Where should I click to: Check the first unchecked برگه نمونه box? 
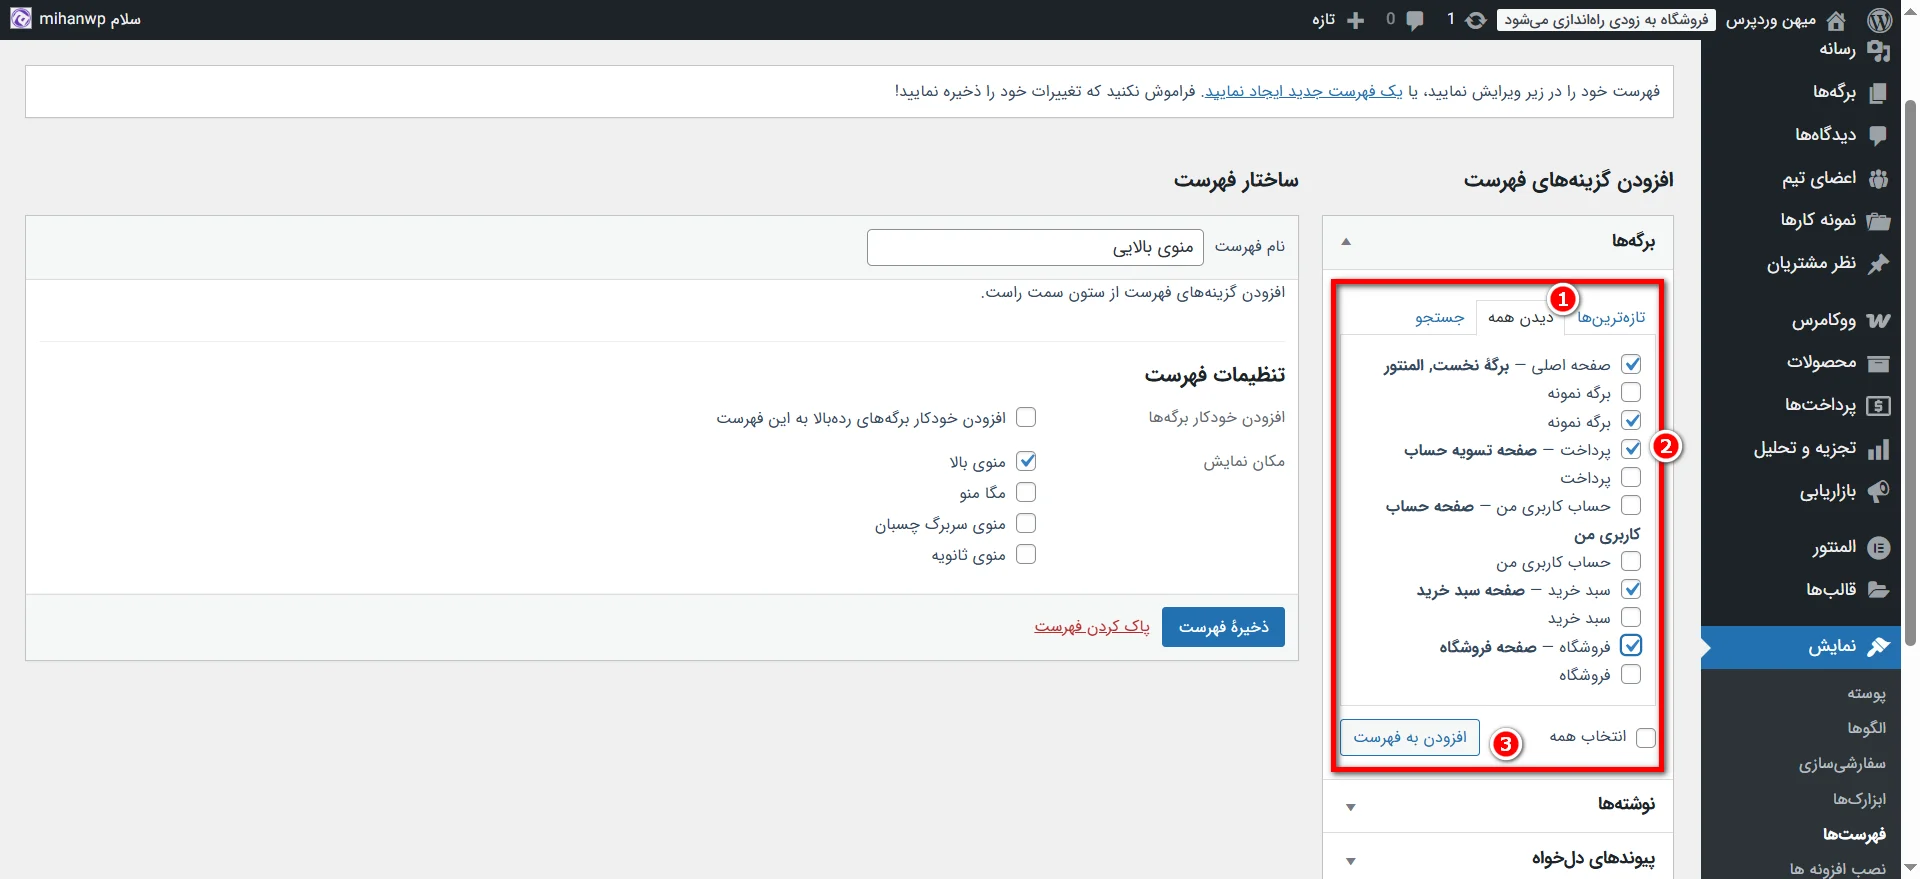[1631, 392]
